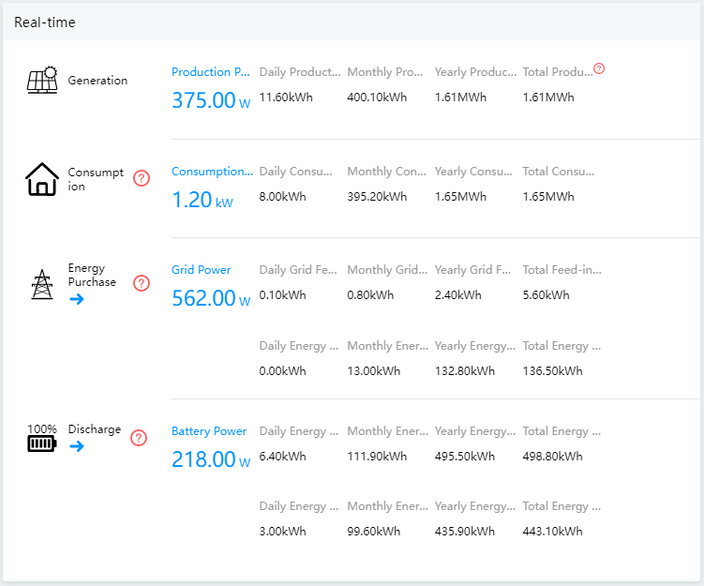
Task: Click the 562.00 W grid power value
Action: pyautogui.click(x=211, y=298)
